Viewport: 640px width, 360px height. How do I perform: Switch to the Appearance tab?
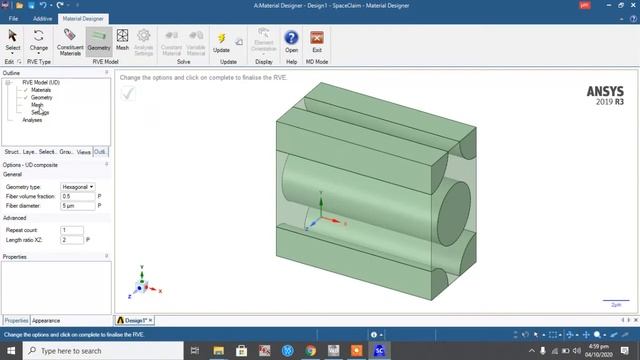[46, 320]
